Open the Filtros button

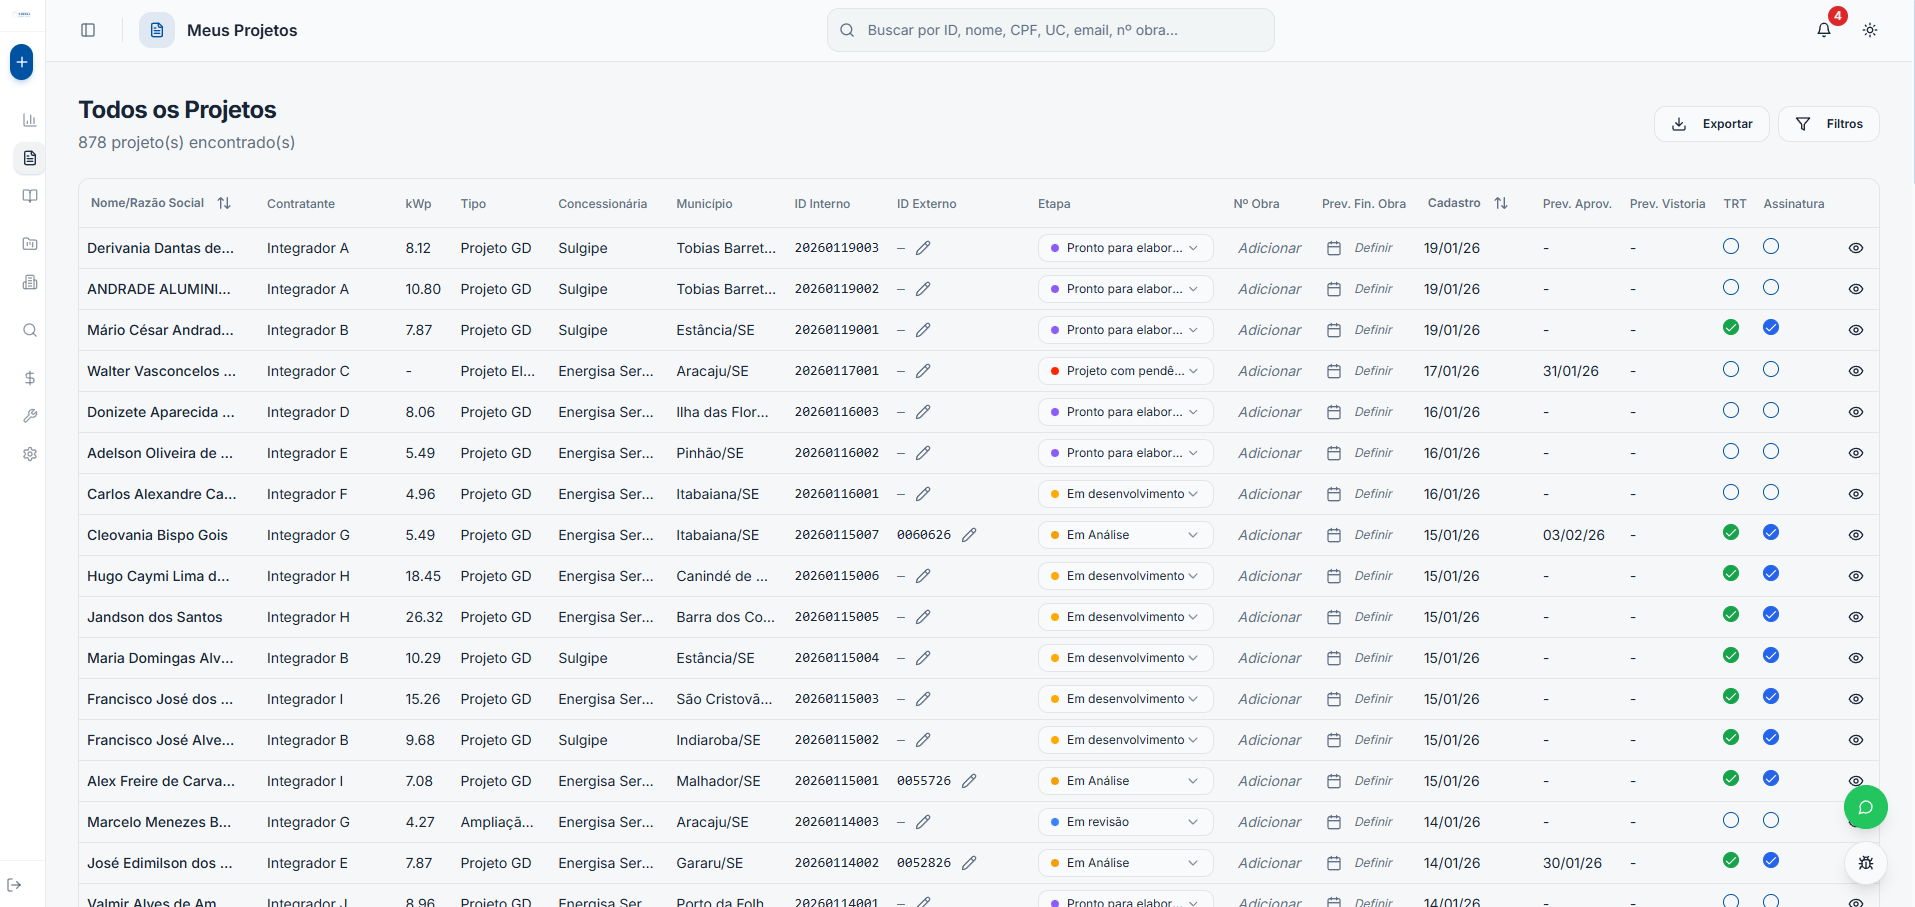pos(1828,124)
